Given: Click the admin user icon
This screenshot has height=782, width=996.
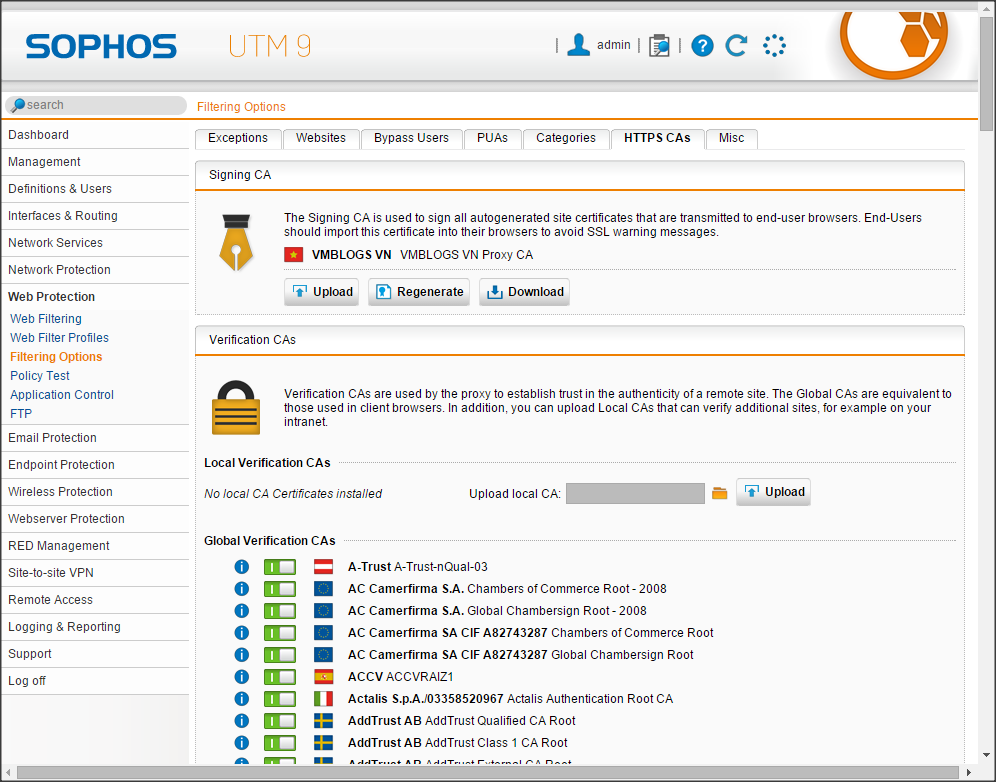Looking at the screenshot, I should (578, 45).
